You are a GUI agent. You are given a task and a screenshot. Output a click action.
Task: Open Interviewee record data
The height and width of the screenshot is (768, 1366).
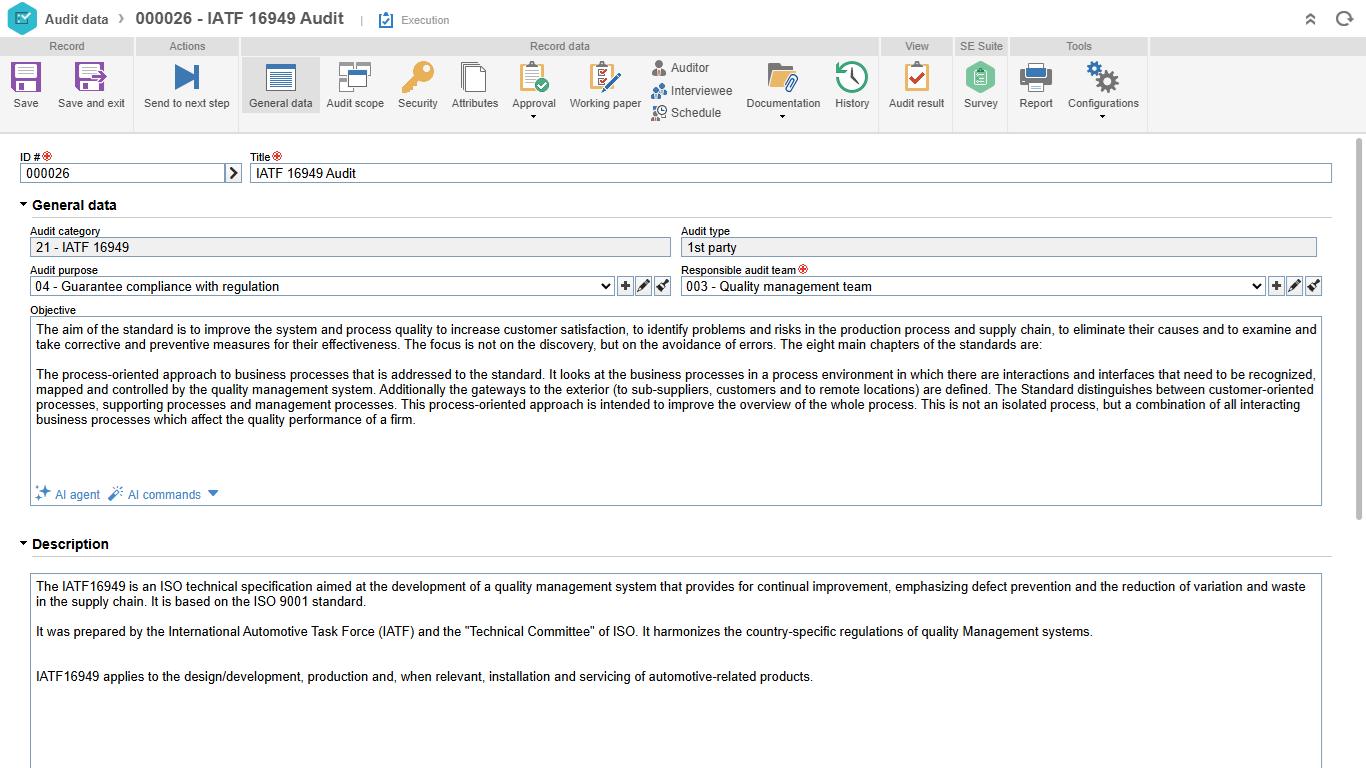click(x=692, y=91)
